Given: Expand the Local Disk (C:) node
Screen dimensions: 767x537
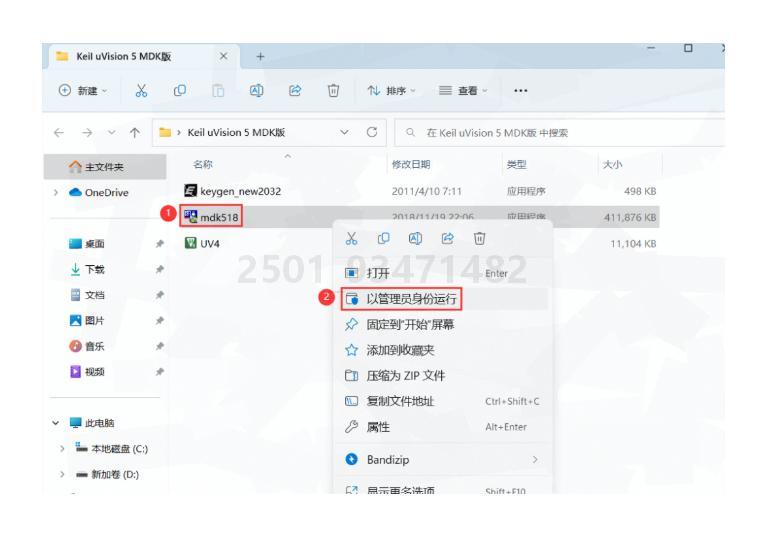Looking at the screenshot, I should [x=62, y=448].
